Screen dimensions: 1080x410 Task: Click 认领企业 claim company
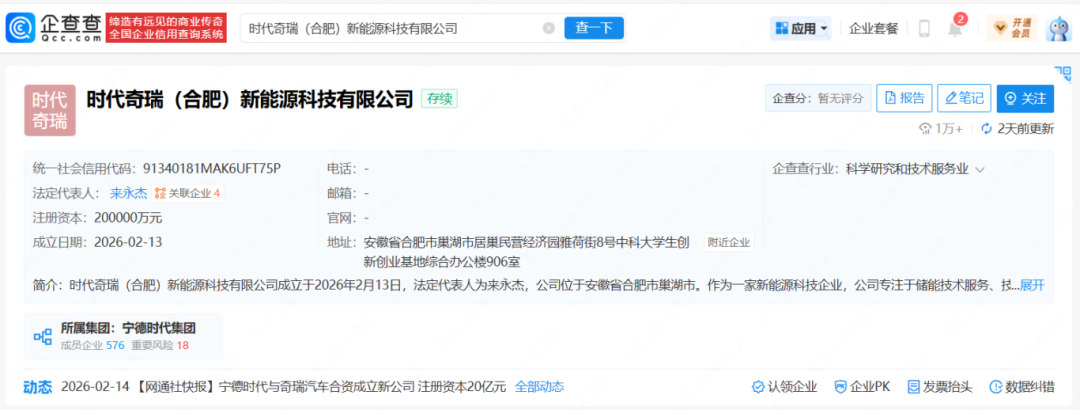tap(784, 387)
